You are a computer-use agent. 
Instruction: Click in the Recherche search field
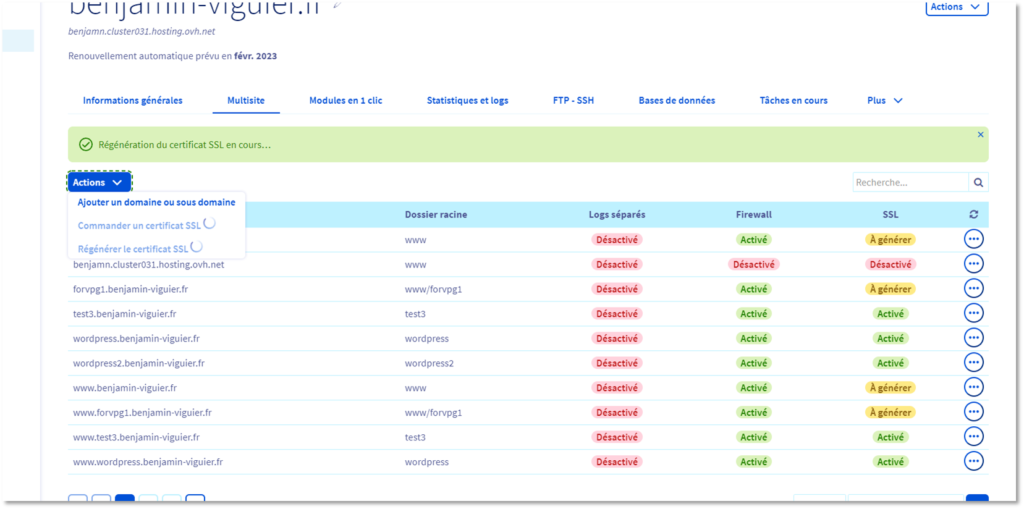(x=909, y=183)
